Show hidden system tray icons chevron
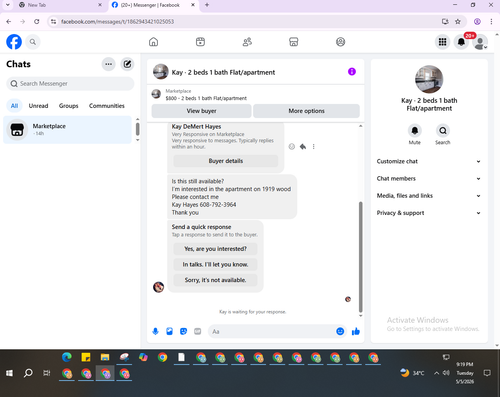Viewport: 500px width, 397px height. (x=436, y=373)
